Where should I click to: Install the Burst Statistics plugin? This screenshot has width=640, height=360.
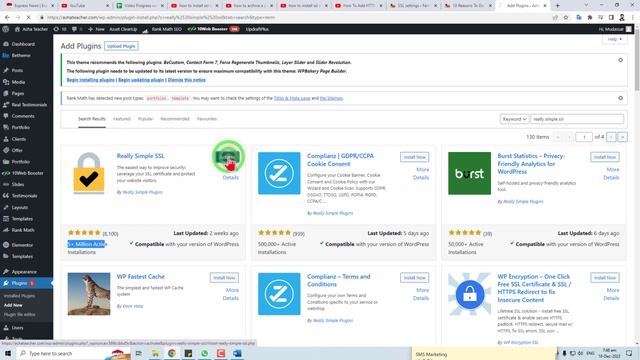pyautogui.click(x=604, y=157)
